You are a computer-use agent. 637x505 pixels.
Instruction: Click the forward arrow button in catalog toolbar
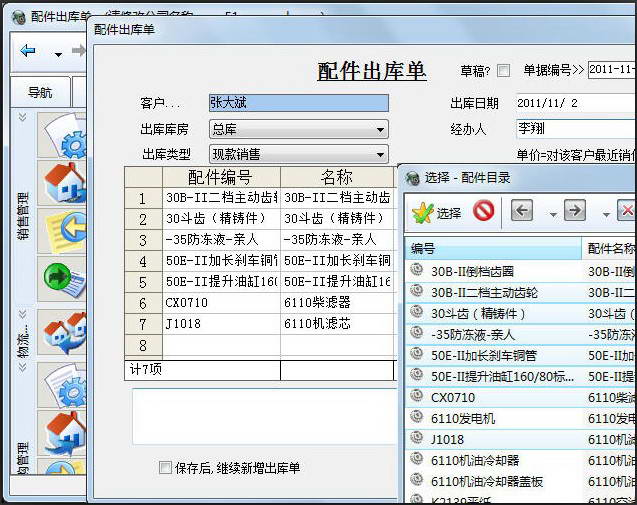[x=574, y=210]
